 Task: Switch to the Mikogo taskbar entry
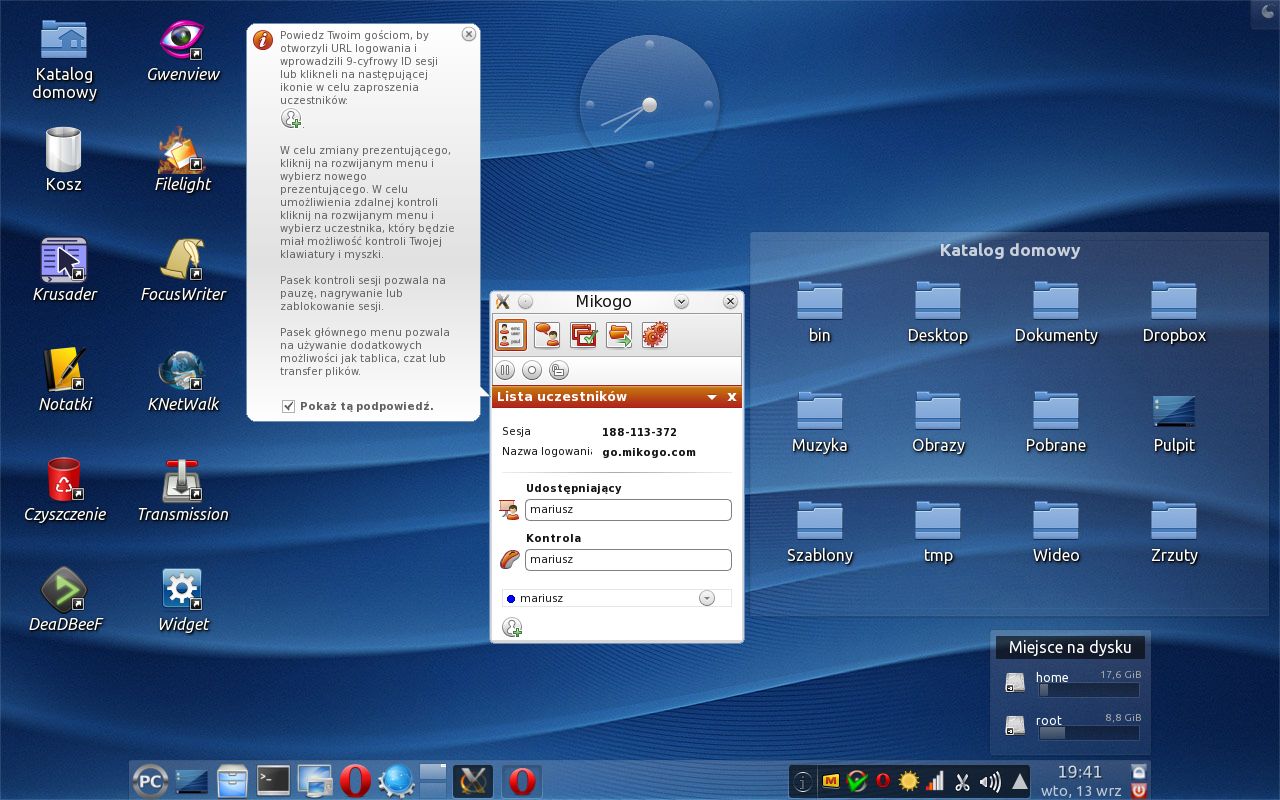click(473, 780)
